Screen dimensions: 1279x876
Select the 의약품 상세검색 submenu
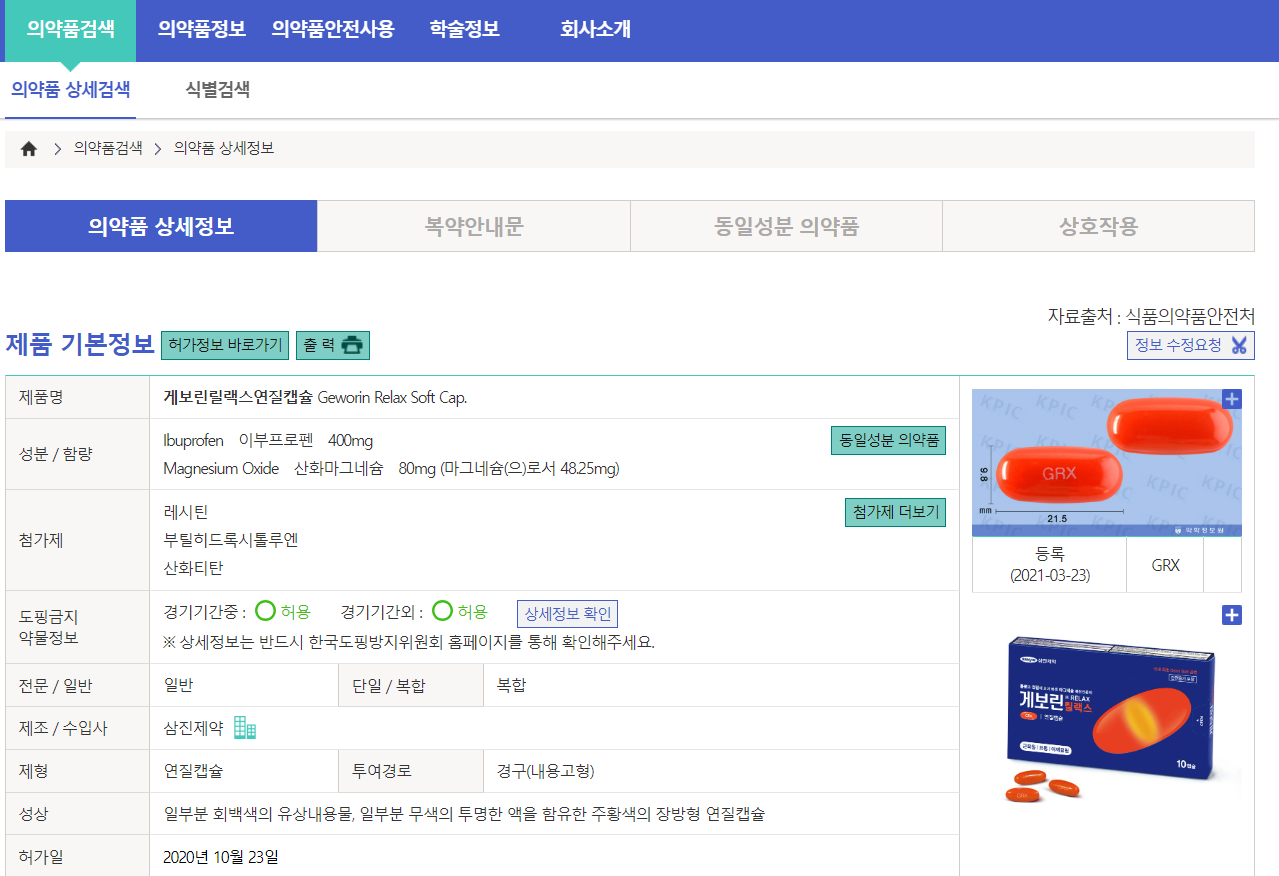point(71,90)
